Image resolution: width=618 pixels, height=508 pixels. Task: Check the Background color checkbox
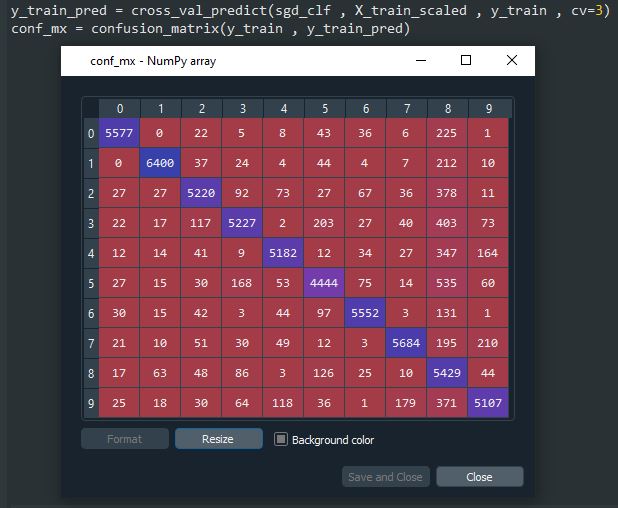click(281, 440)
